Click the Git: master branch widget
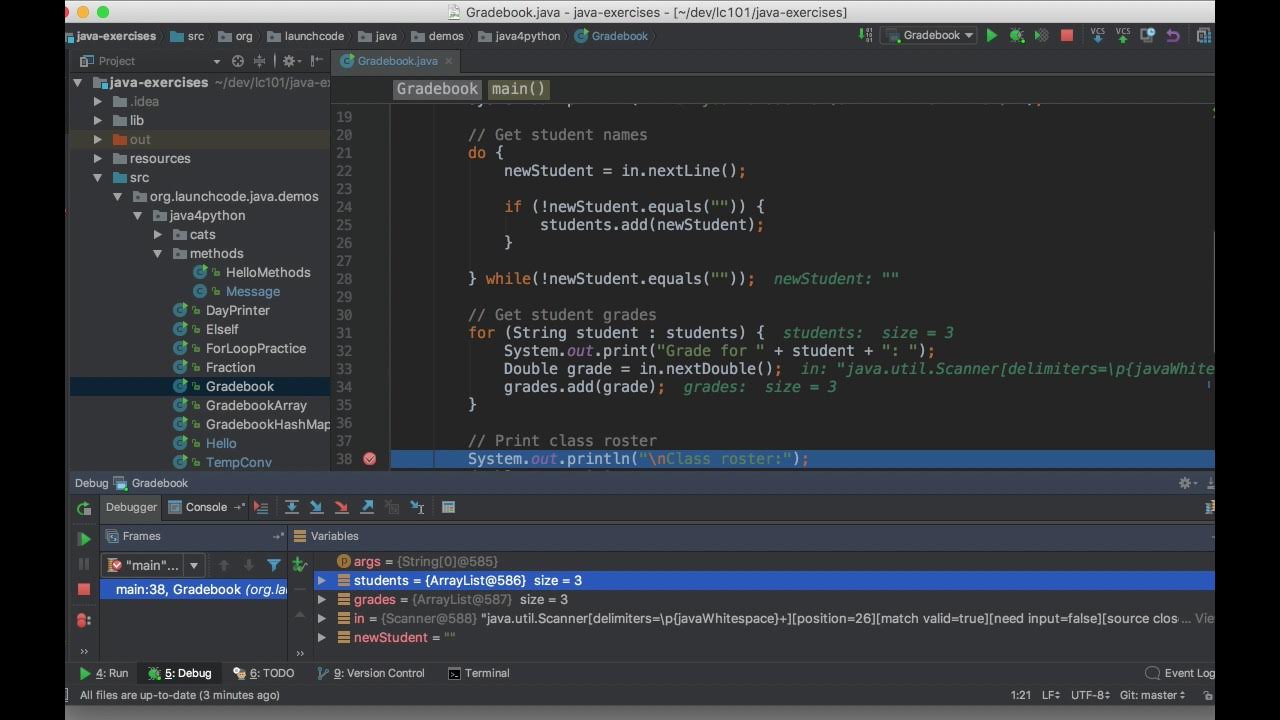This screenshot has width=1280, height=720. 1152,695
